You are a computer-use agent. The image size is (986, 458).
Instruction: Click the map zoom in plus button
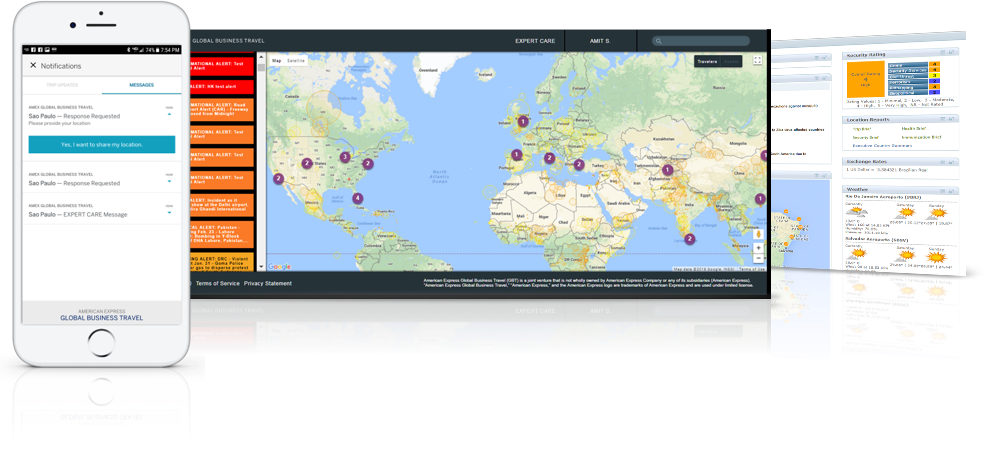[758, 248]
